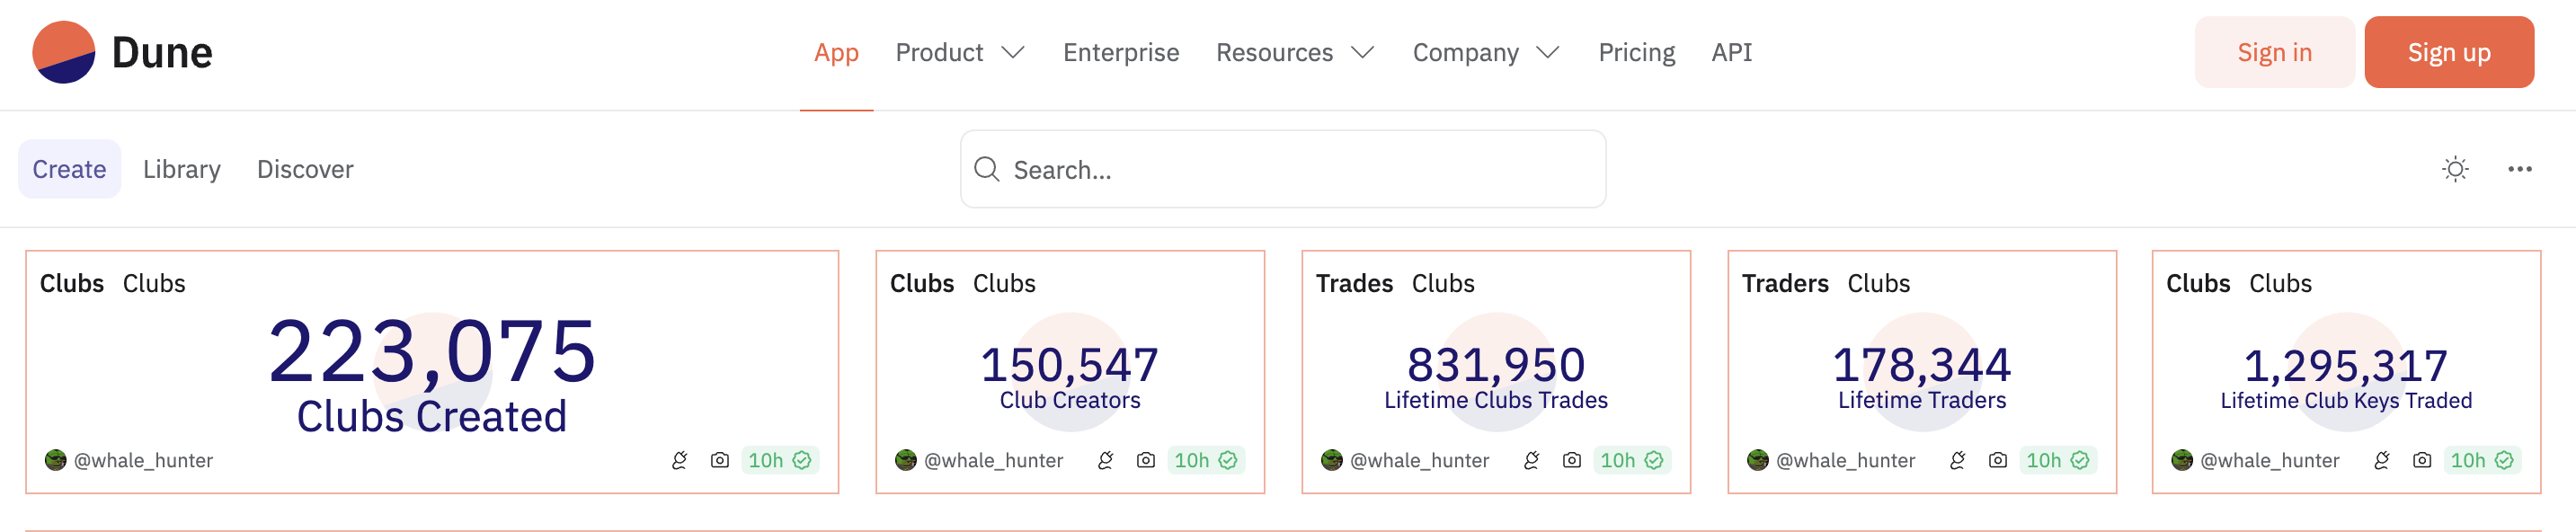The image size is (2576, 532).
Task: Expand the Resources dropdown menu
Action: tap(1294, 52)
